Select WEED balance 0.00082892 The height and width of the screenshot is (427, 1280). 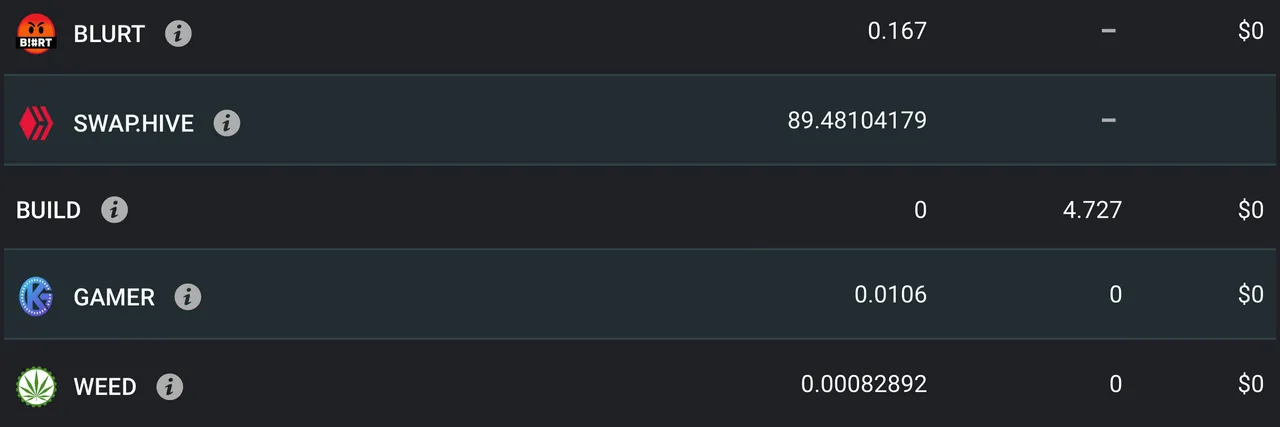tap(864, 383)
